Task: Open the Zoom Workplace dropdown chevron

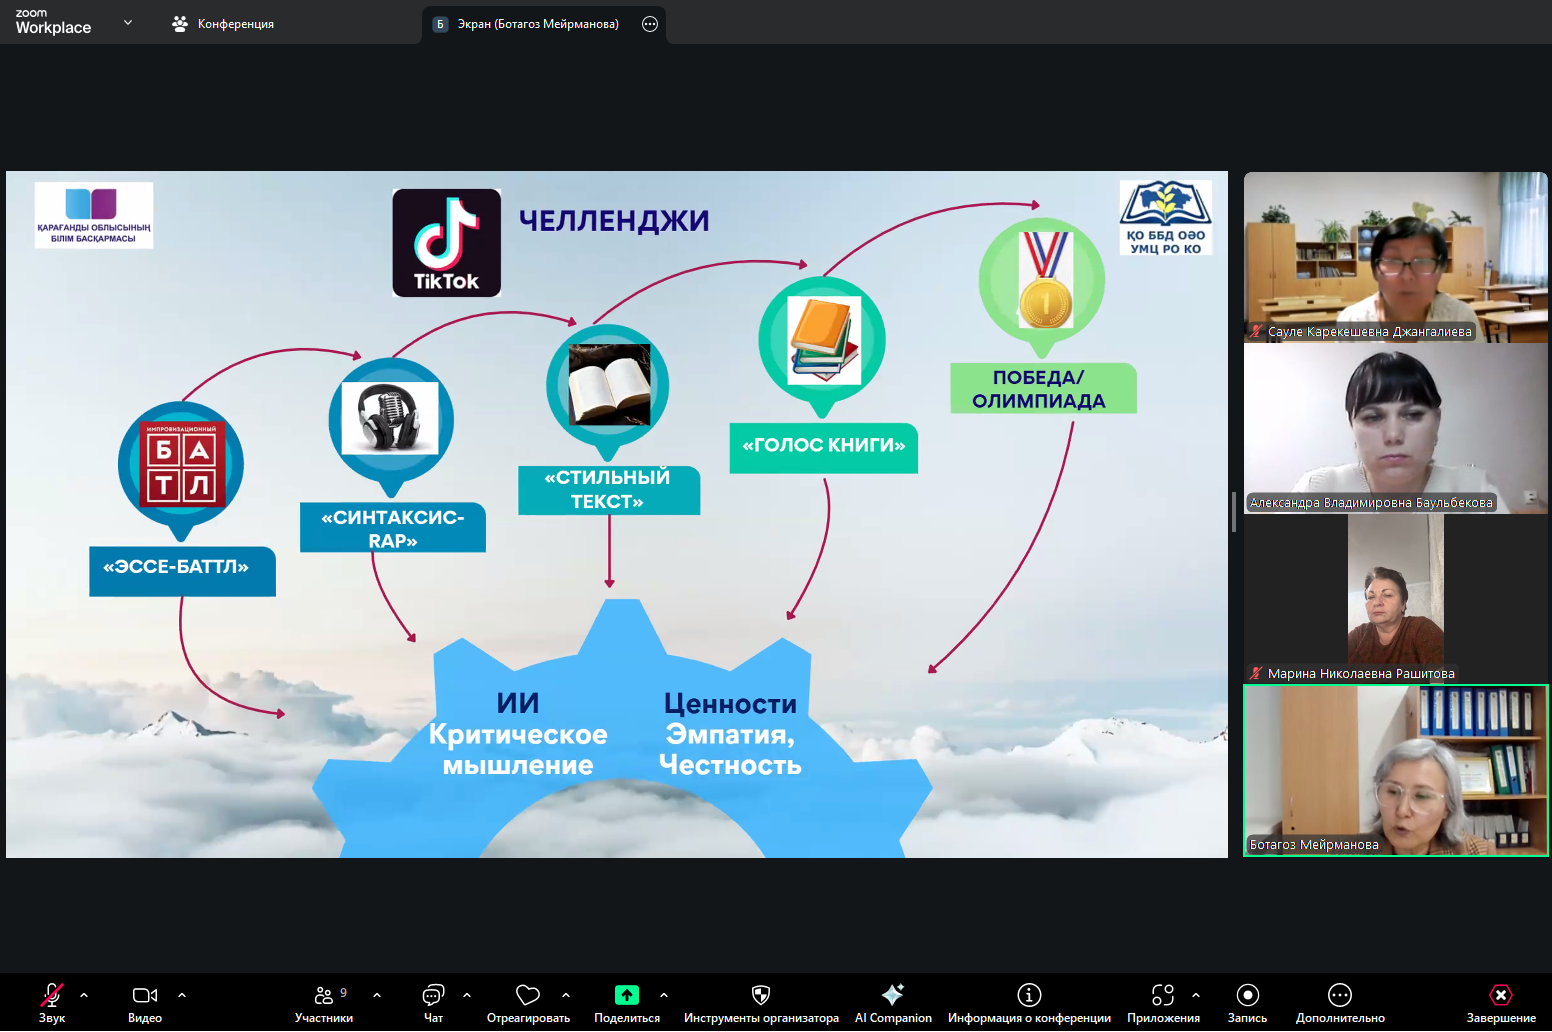Action: point(128,22)
